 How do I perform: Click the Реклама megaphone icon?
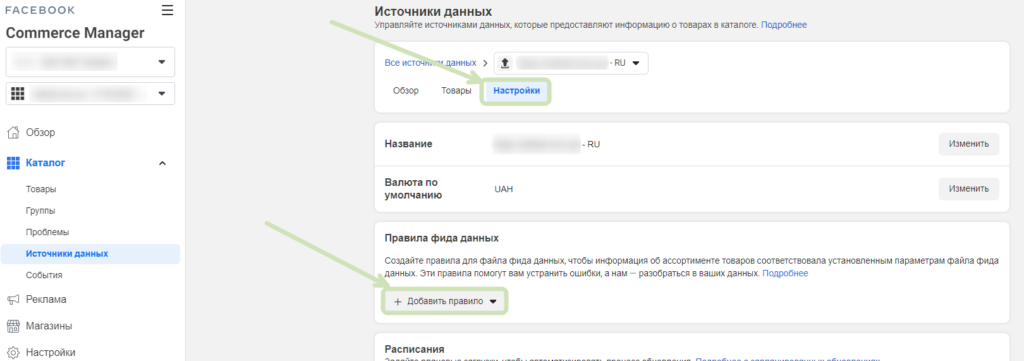point(13,300)
